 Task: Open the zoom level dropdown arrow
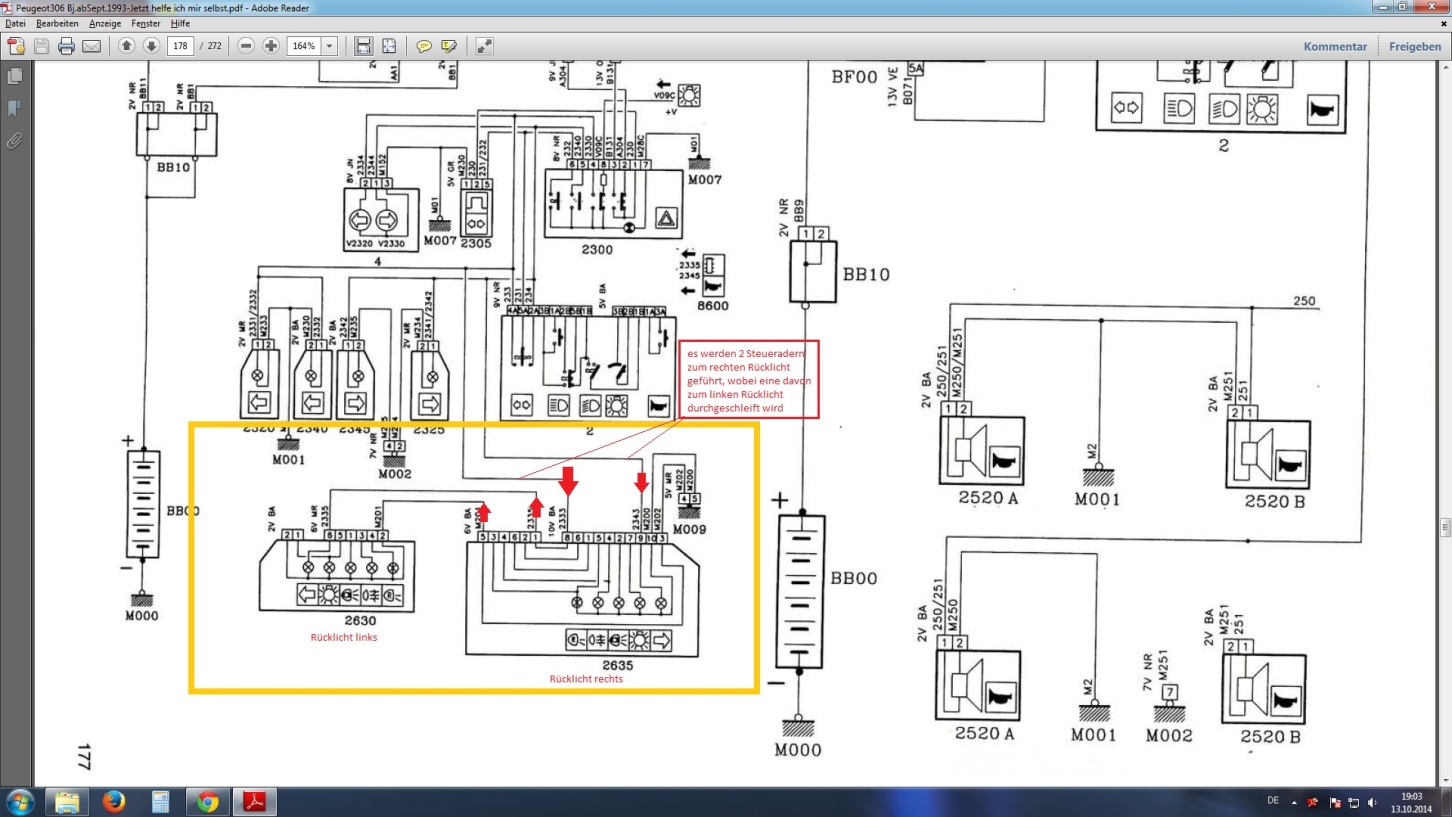(329, 46)
